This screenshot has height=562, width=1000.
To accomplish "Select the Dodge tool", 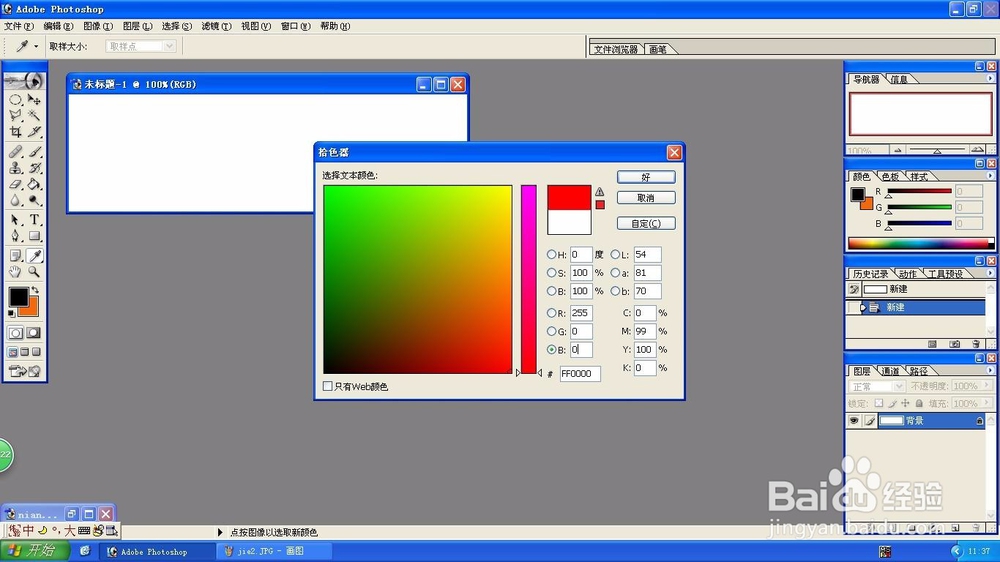I will (x=34, y=200).
